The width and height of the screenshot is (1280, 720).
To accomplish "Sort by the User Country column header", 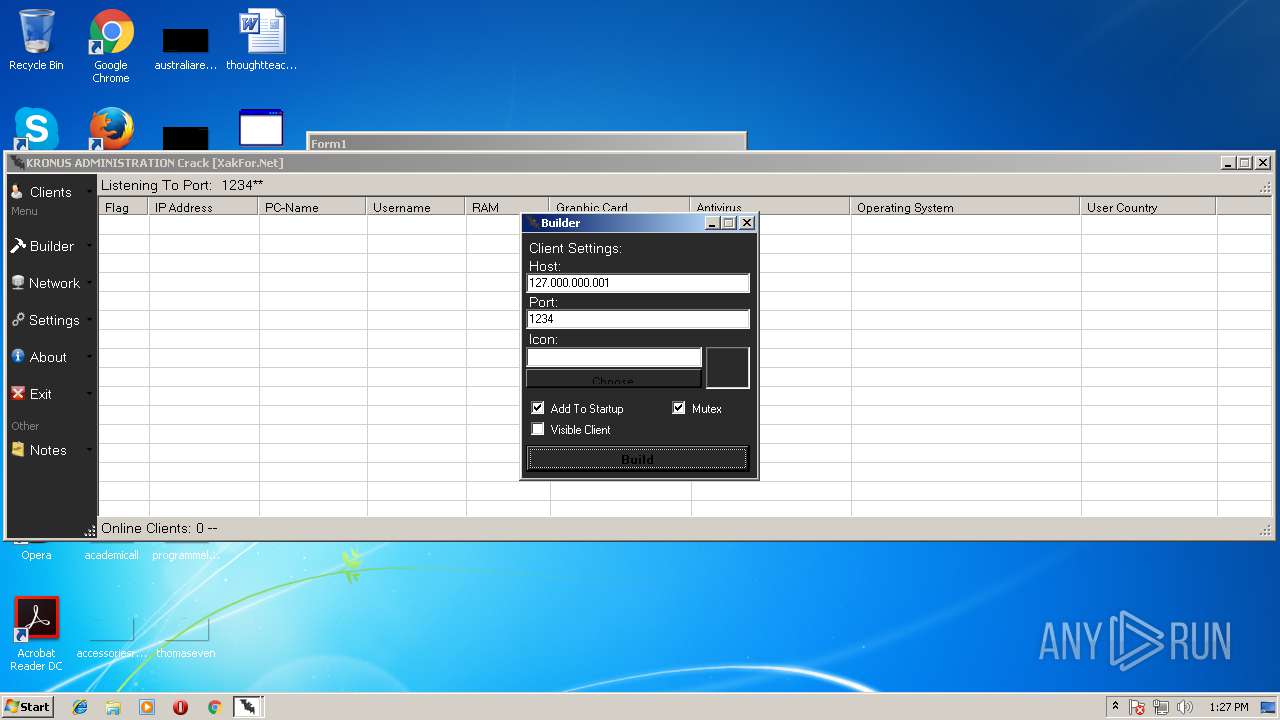I will pyautogui.click(x=1149, y=207).
